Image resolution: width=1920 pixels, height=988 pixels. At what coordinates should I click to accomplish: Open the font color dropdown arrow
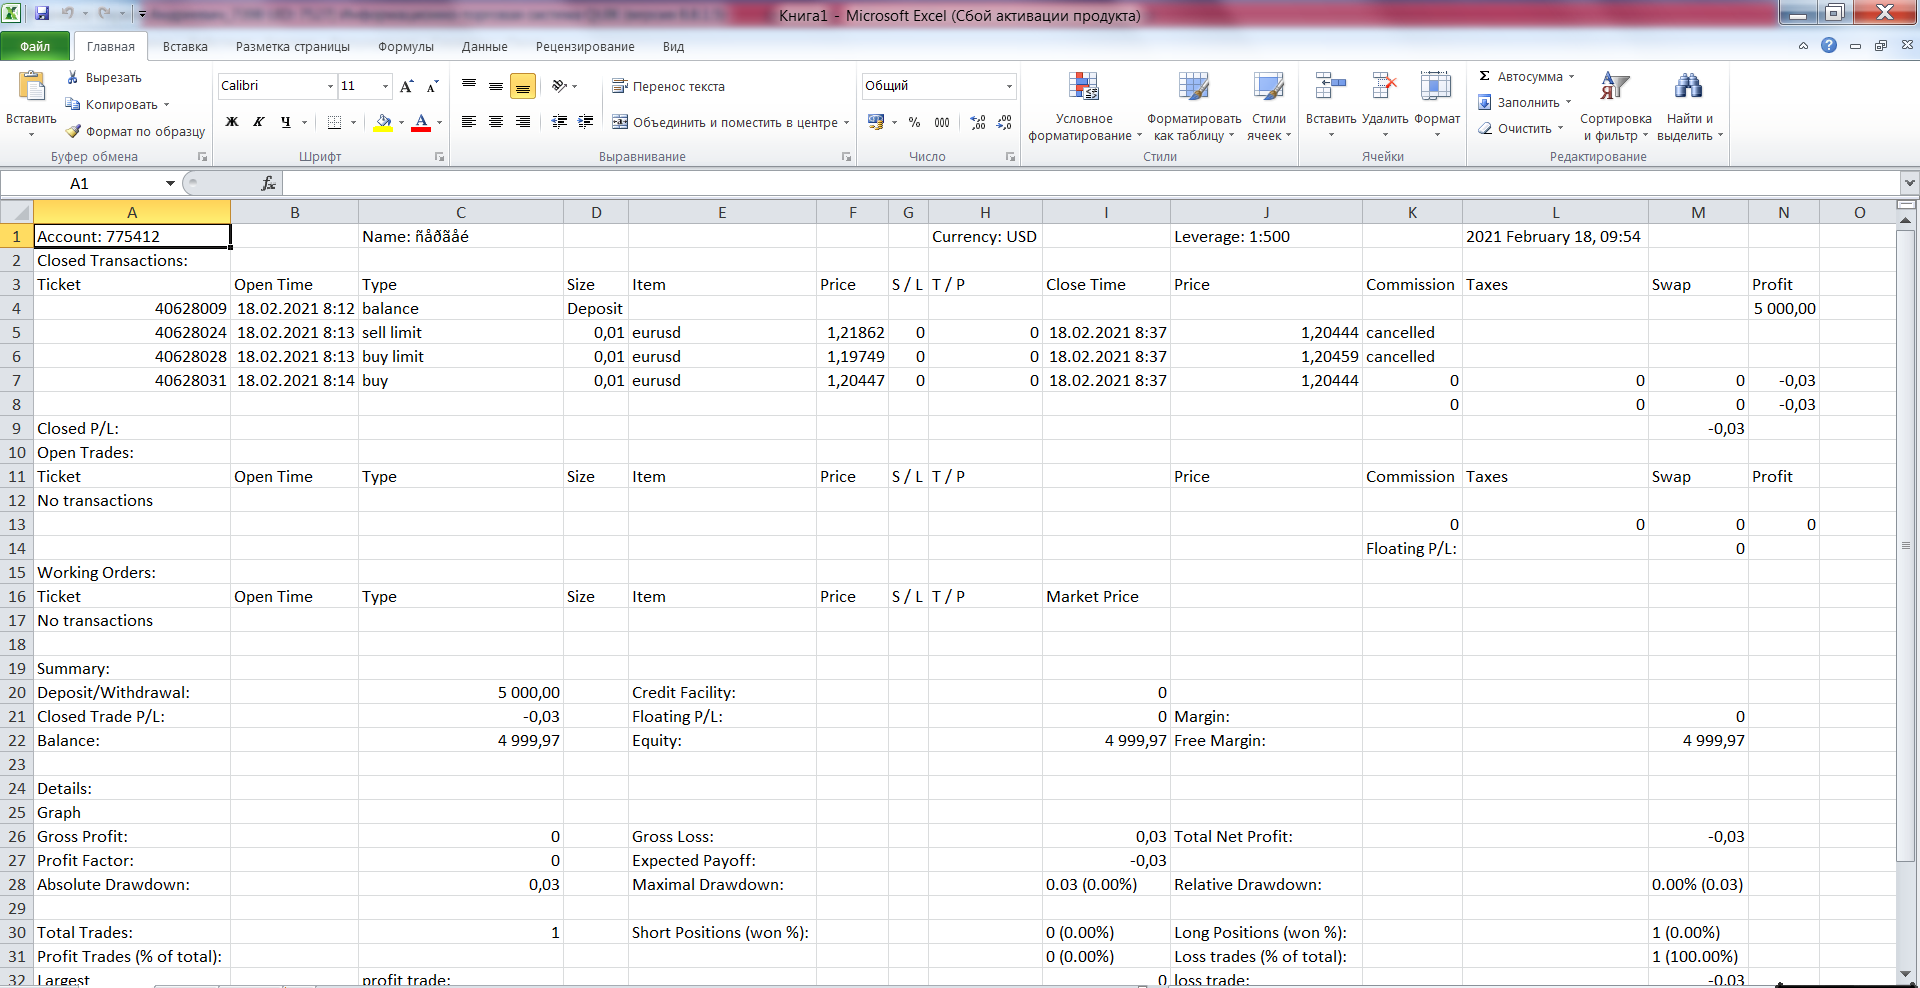(x=439, y=123)
